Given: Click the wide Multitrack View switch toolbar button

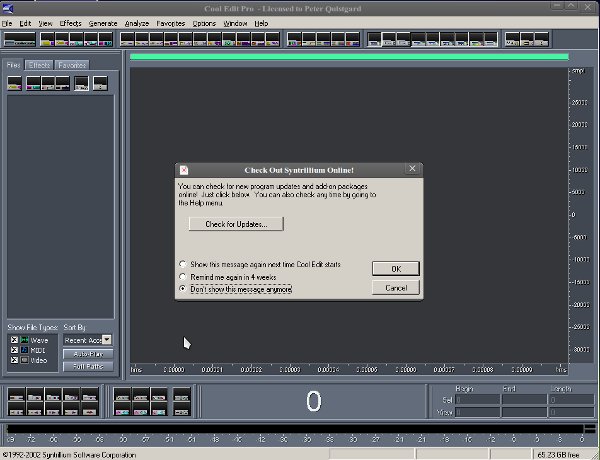Looking at the screenshot, I should point(20,39).
